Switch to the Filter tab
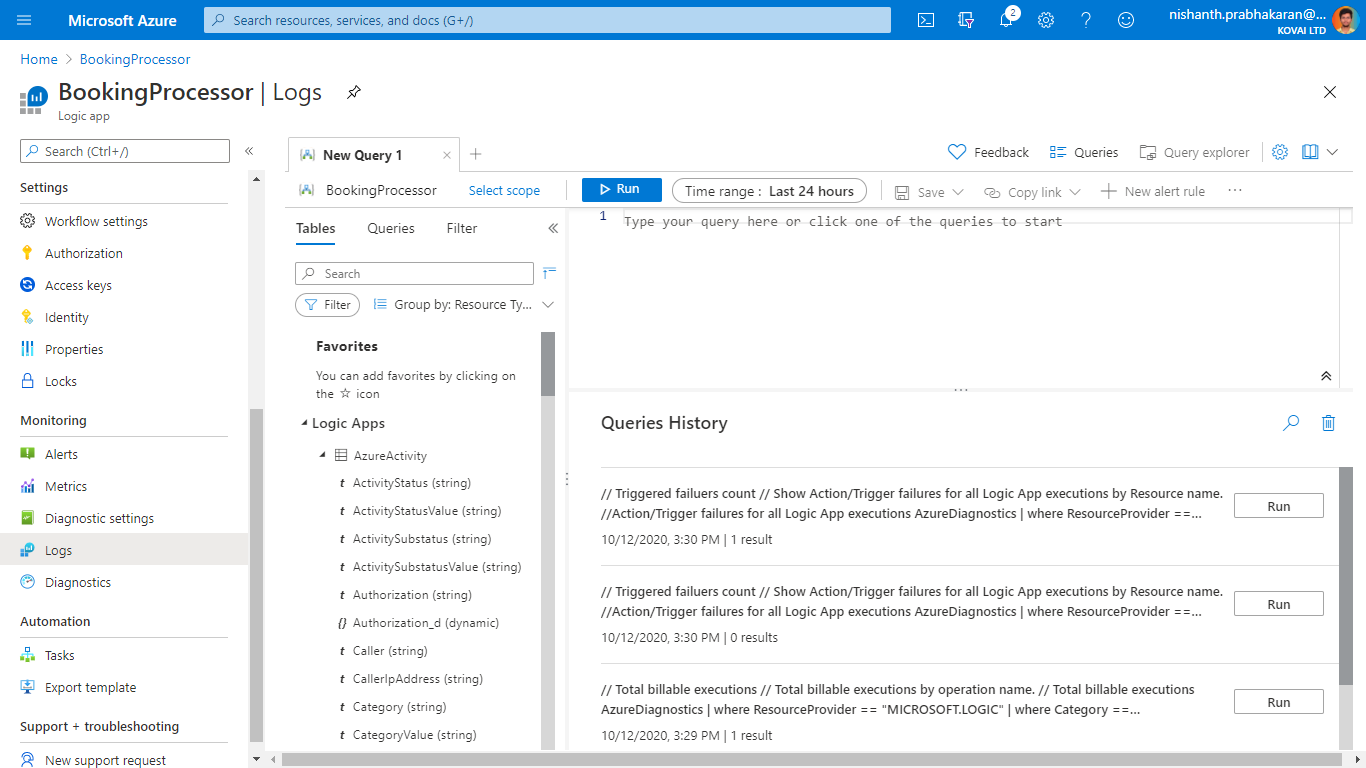Screen dimensions: 1366x768 (462, 228)
